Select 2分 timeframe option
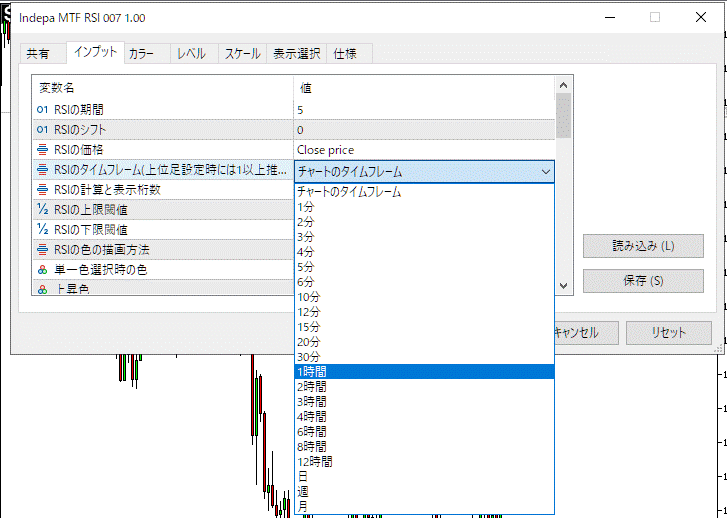The image size is (727, 518). (424, 222)
